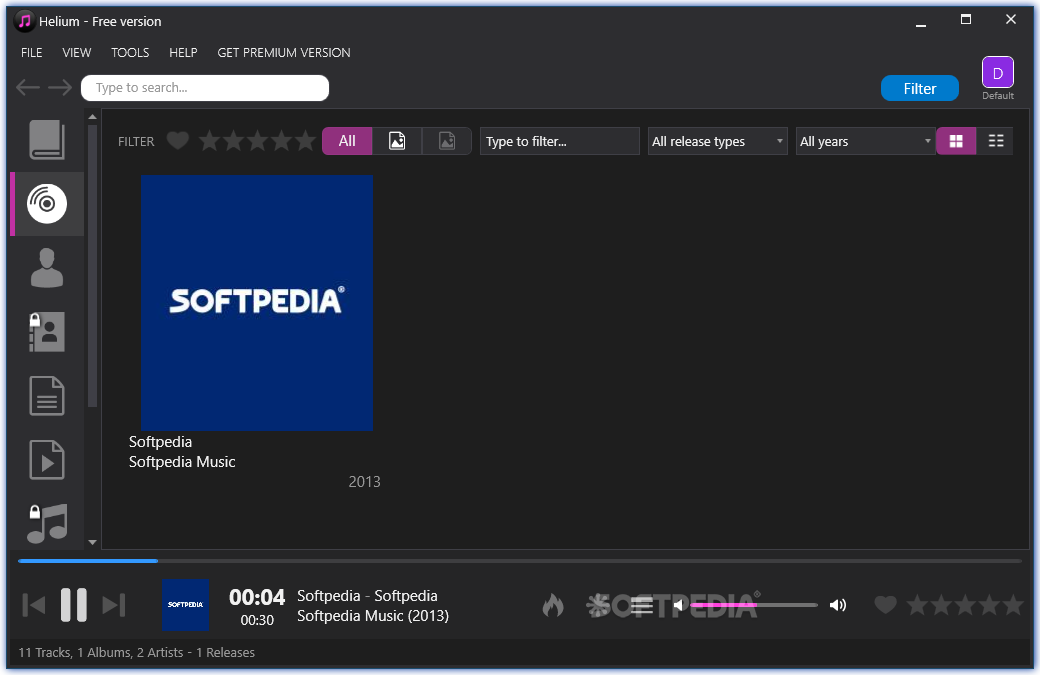Click the Softpedia Music album title
The image size is (1040, 675).
coord(182,461)
